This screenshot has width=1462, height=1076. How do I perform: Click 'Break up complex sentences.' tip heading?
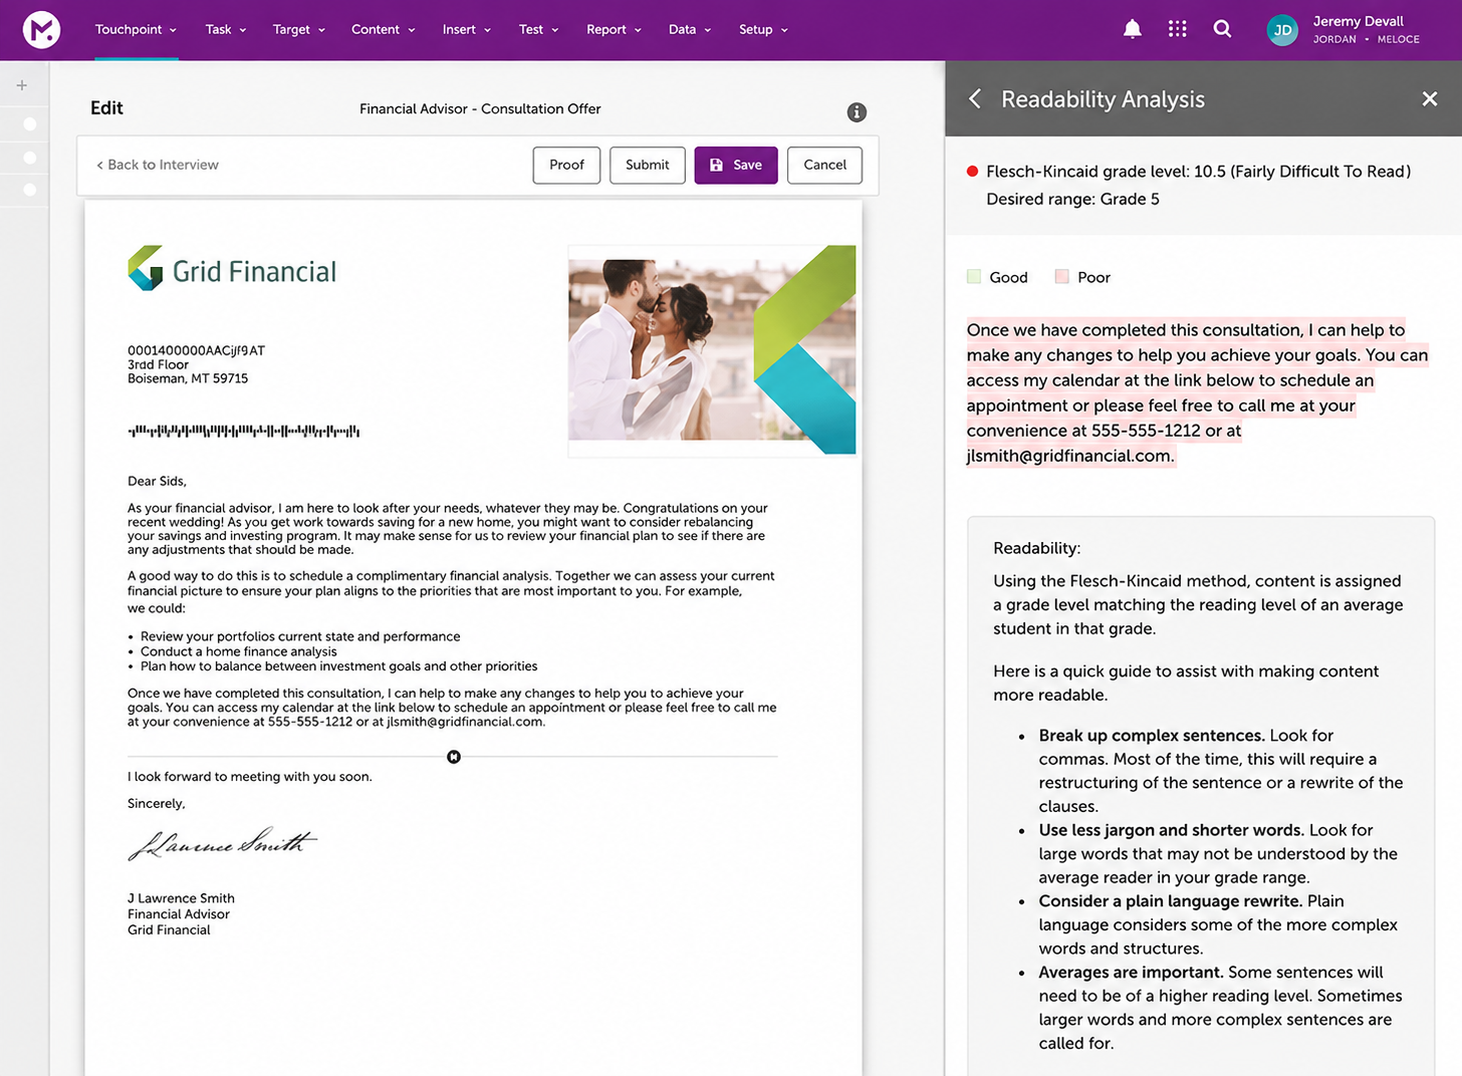1152,735
